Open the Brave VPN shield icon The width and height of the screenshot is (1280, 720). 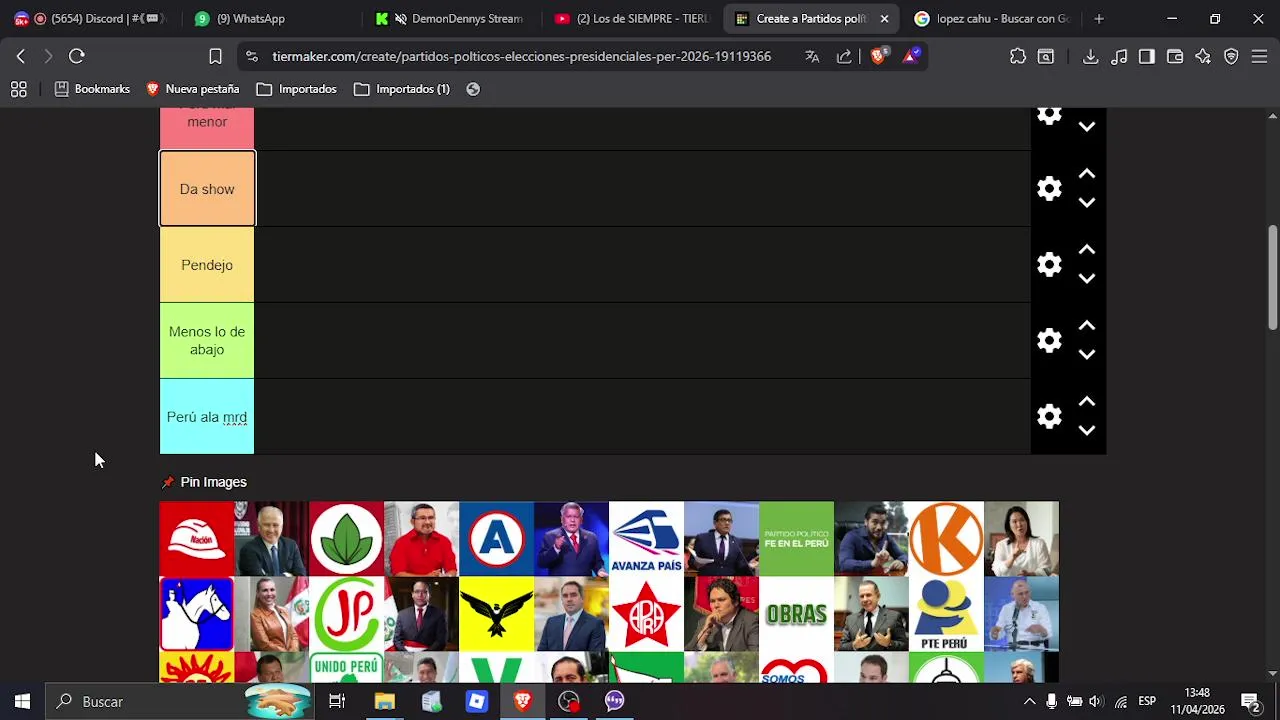[1231, 56]
